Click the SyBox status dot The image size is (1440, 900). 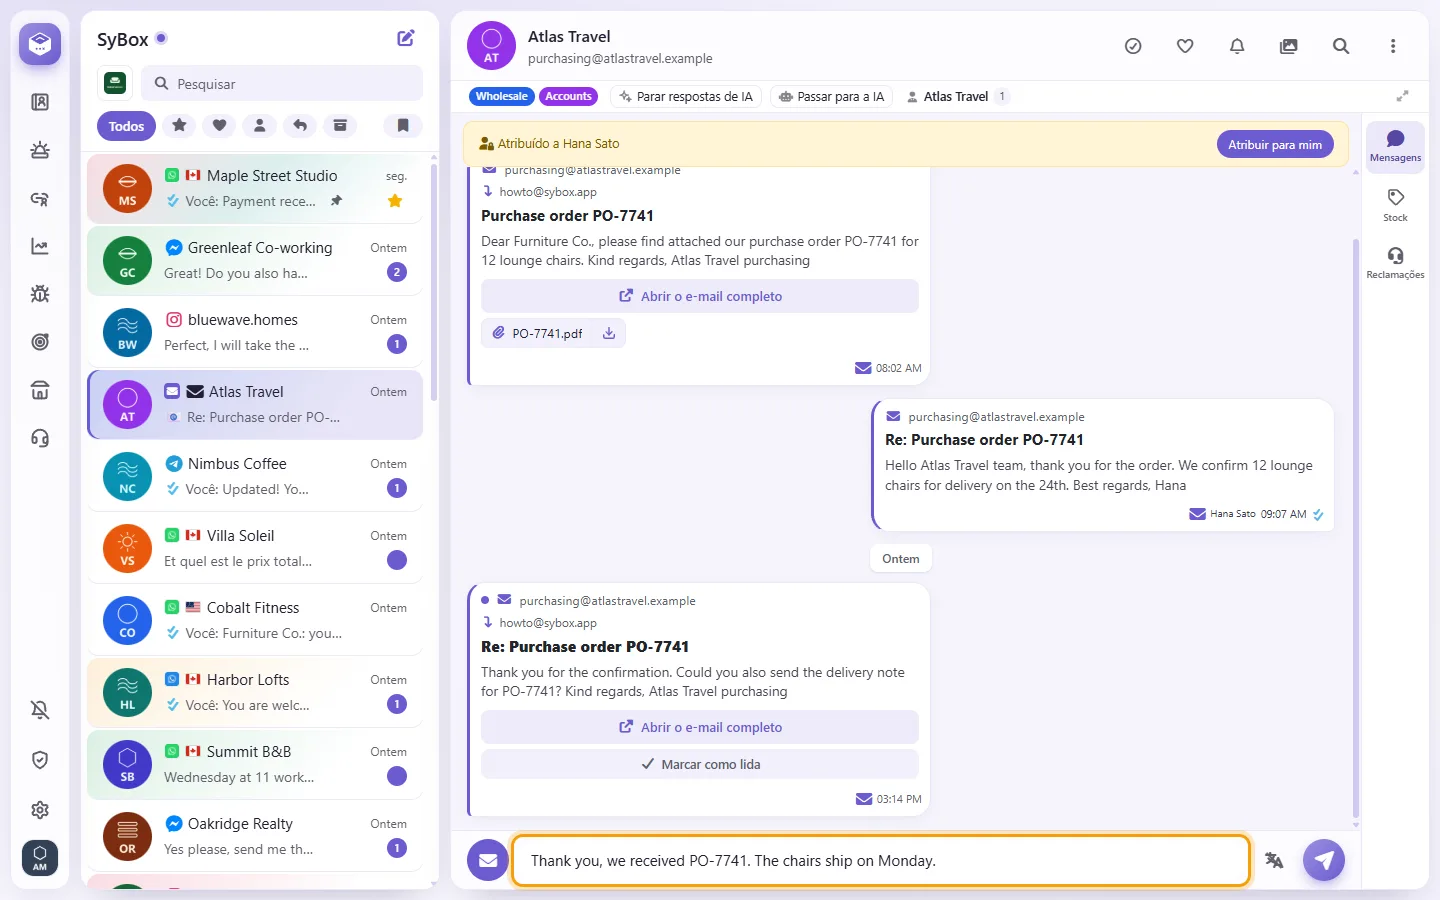tap(161, 38)
